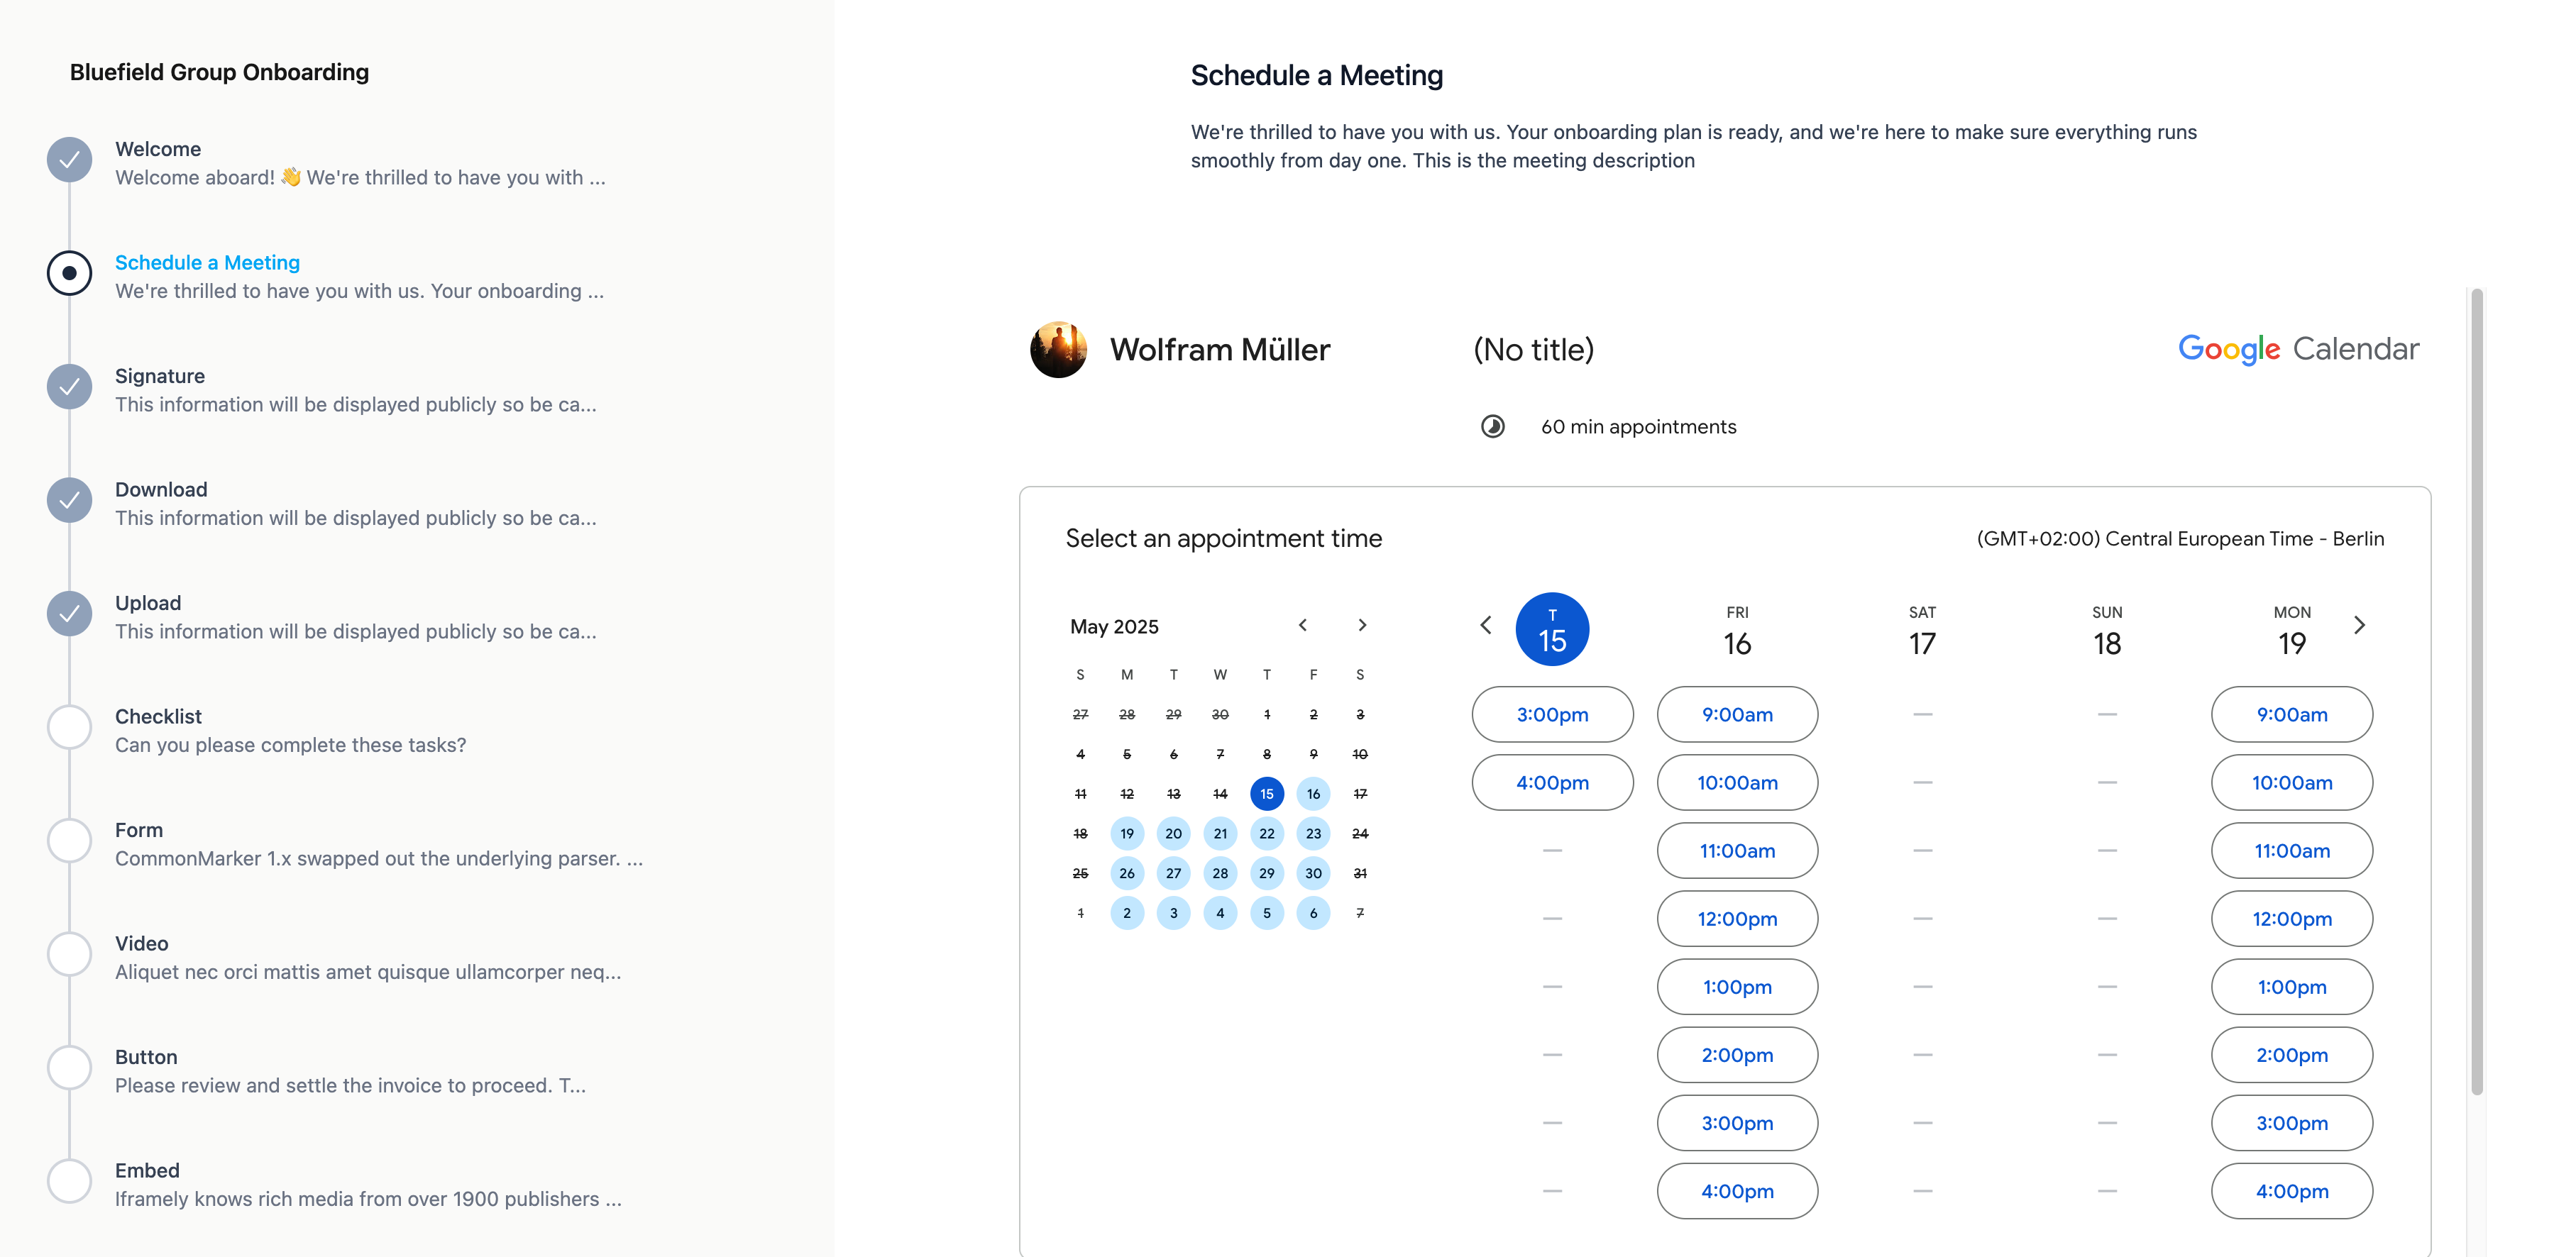Book the 11:00am slot on Friday 16
Screen dimensions: 2576x1257
point(1737,850)
